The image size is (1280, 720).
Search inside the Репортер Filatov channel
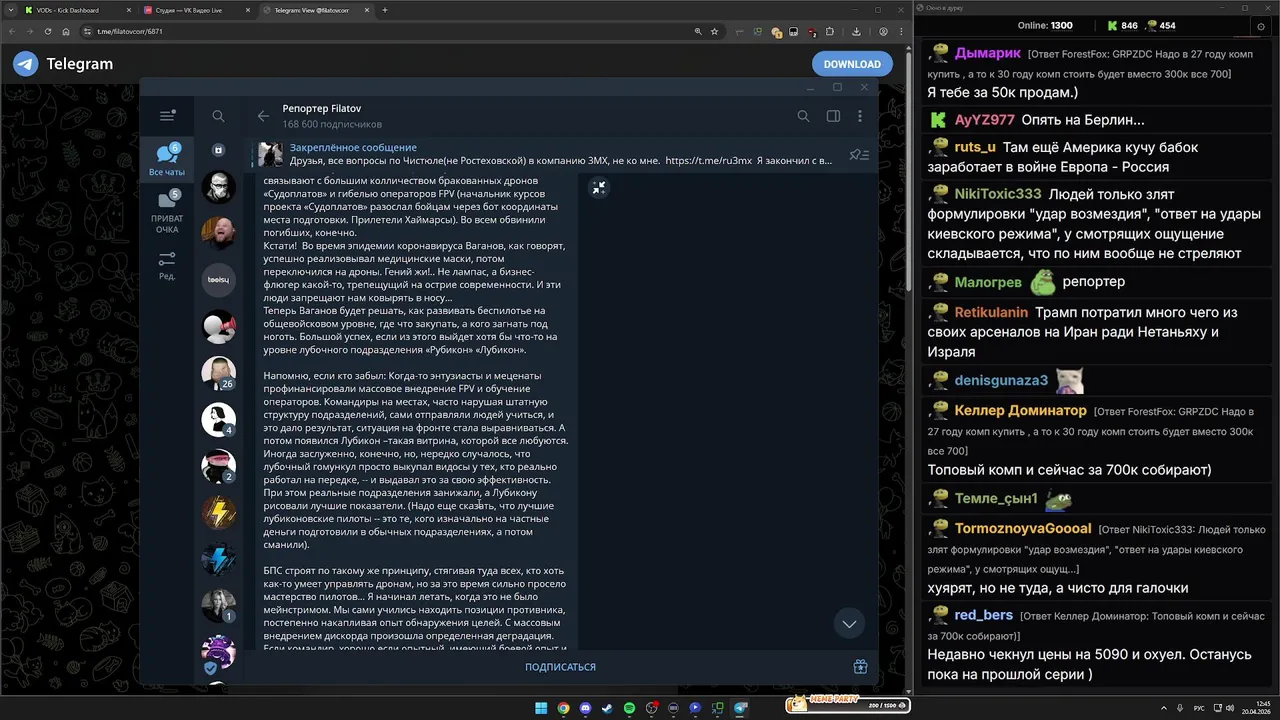(803, 116)
